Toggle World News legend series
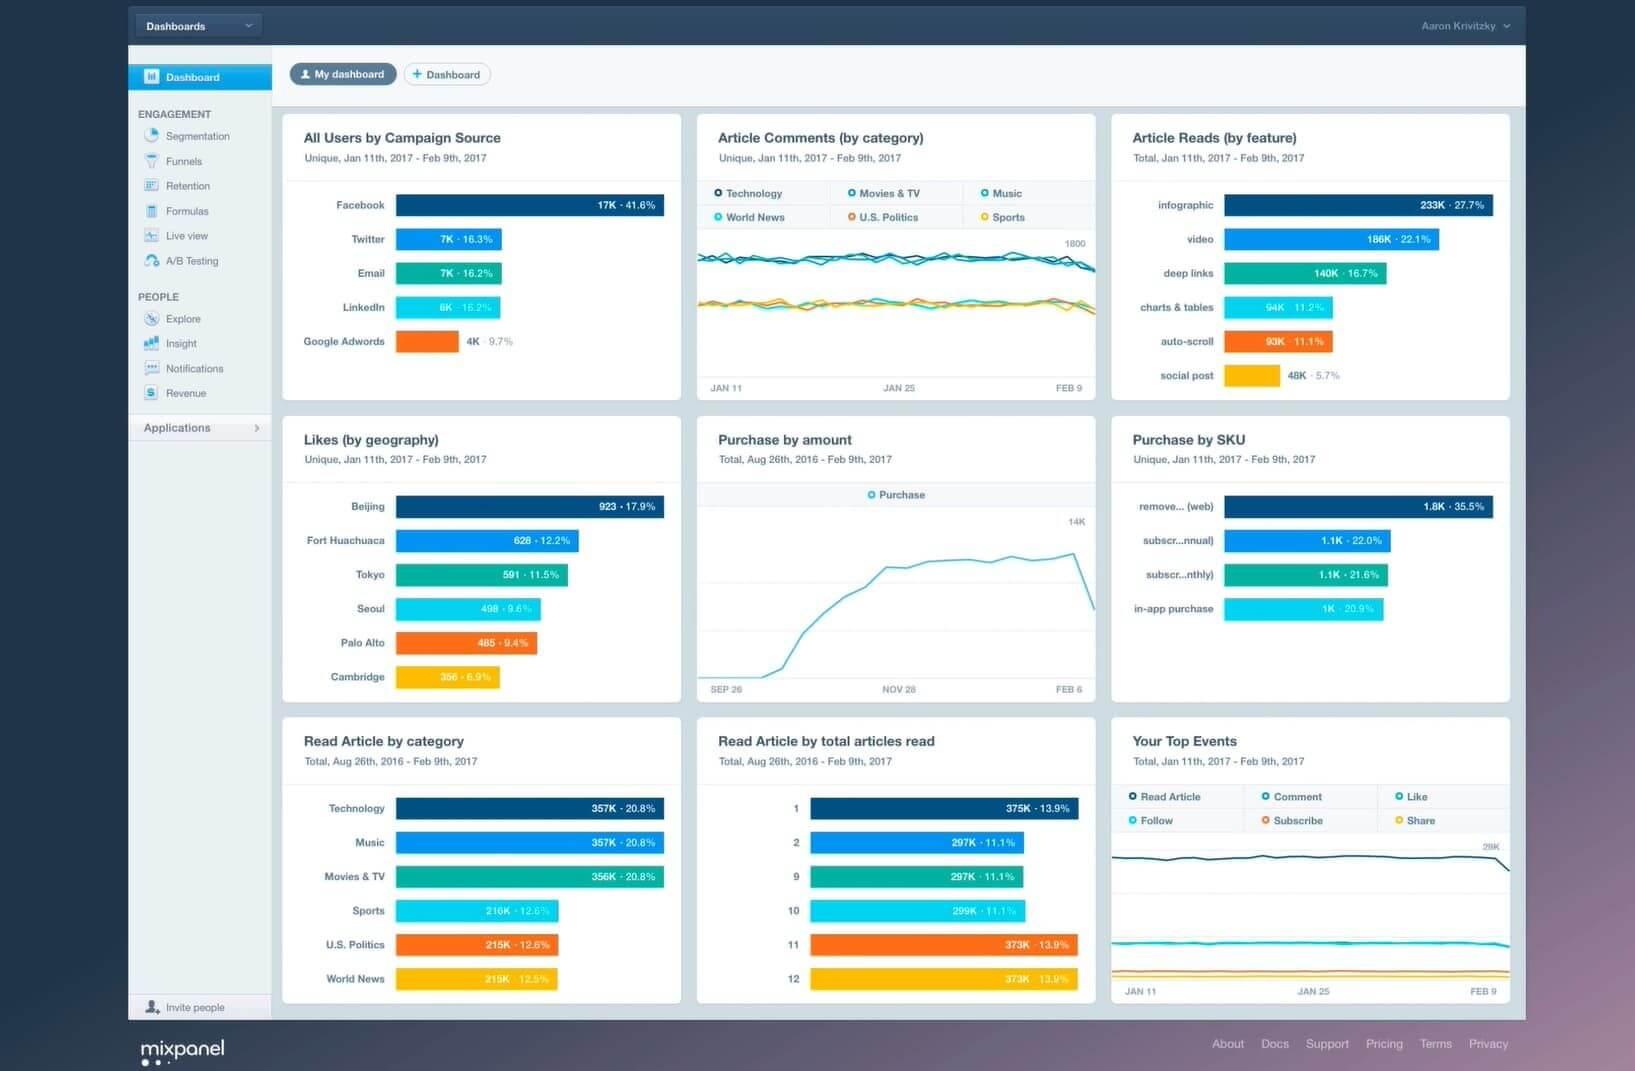Viewport: 1635px width, 1071px height. 749,217
